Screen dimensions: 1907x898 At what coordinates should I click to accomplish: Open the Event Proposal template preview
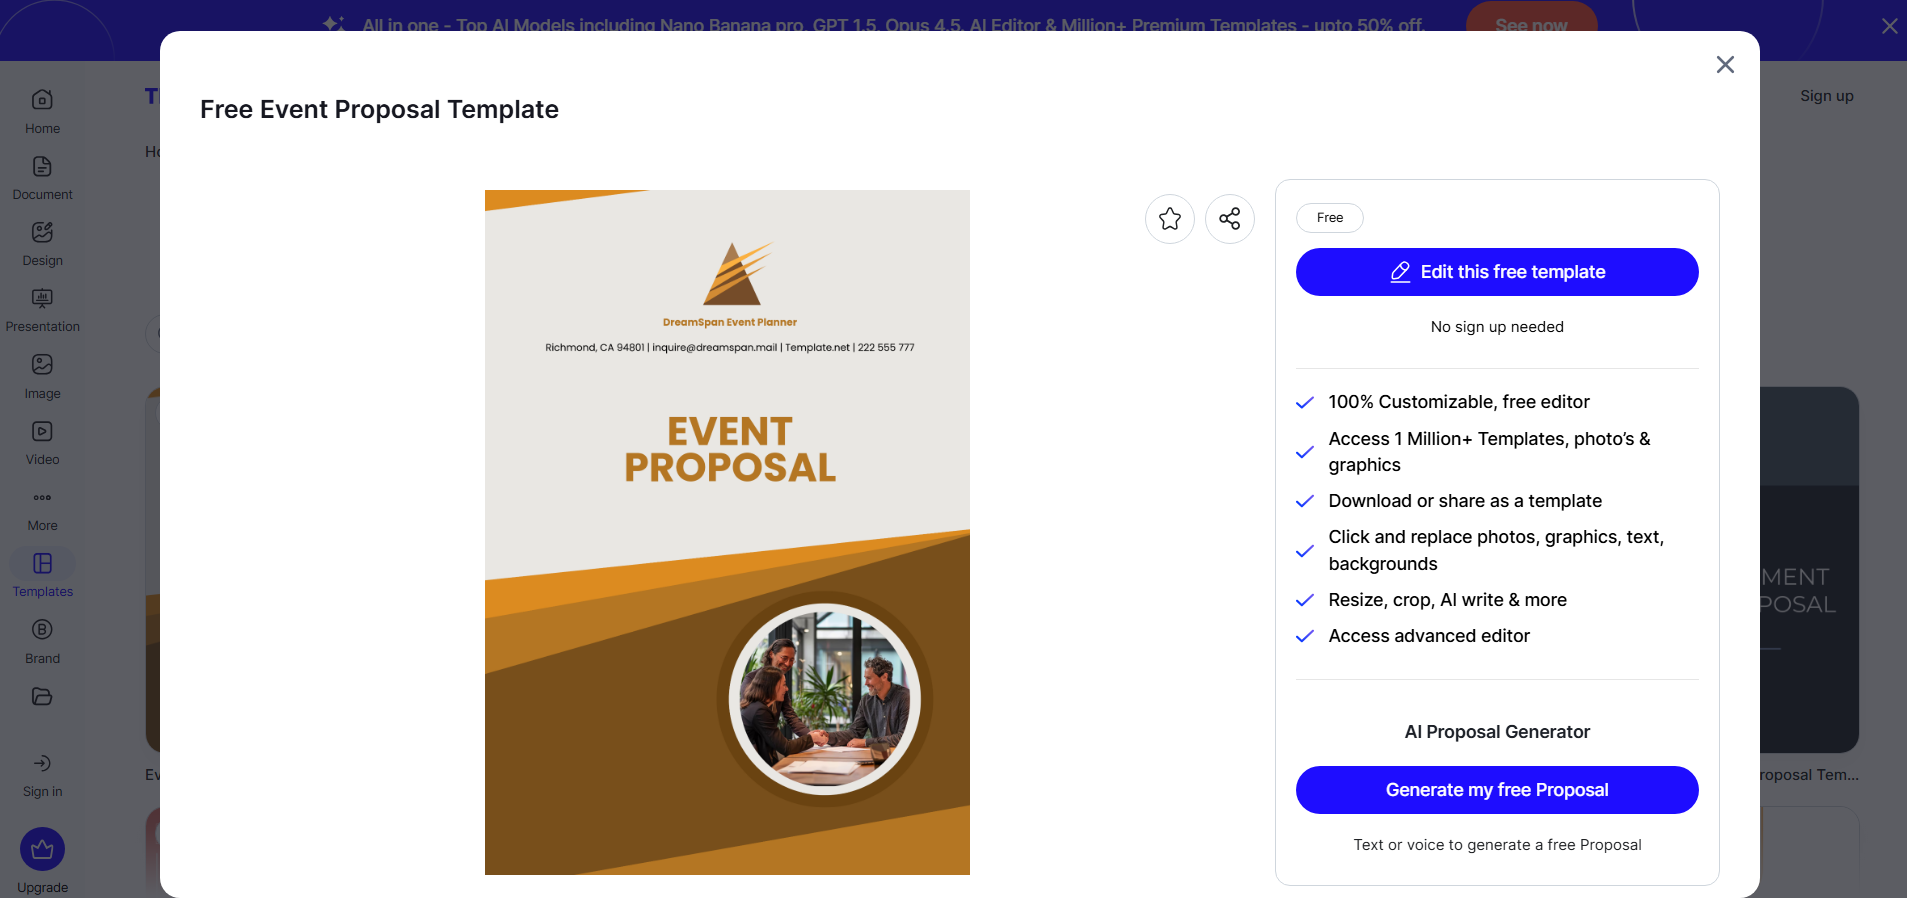727,532
